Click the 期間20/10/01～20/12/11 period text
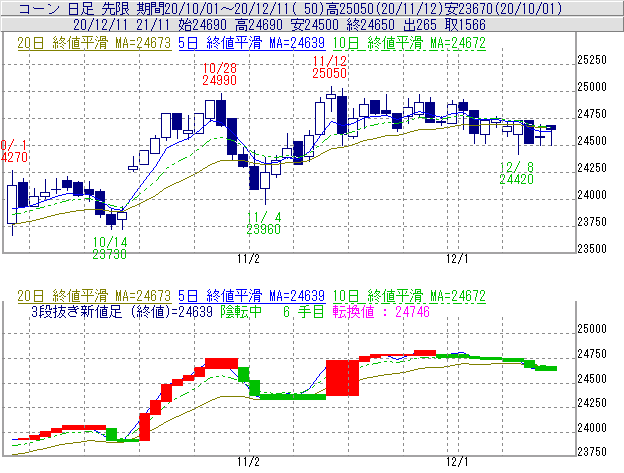624x473 pixels. click(x=214, y=8)
